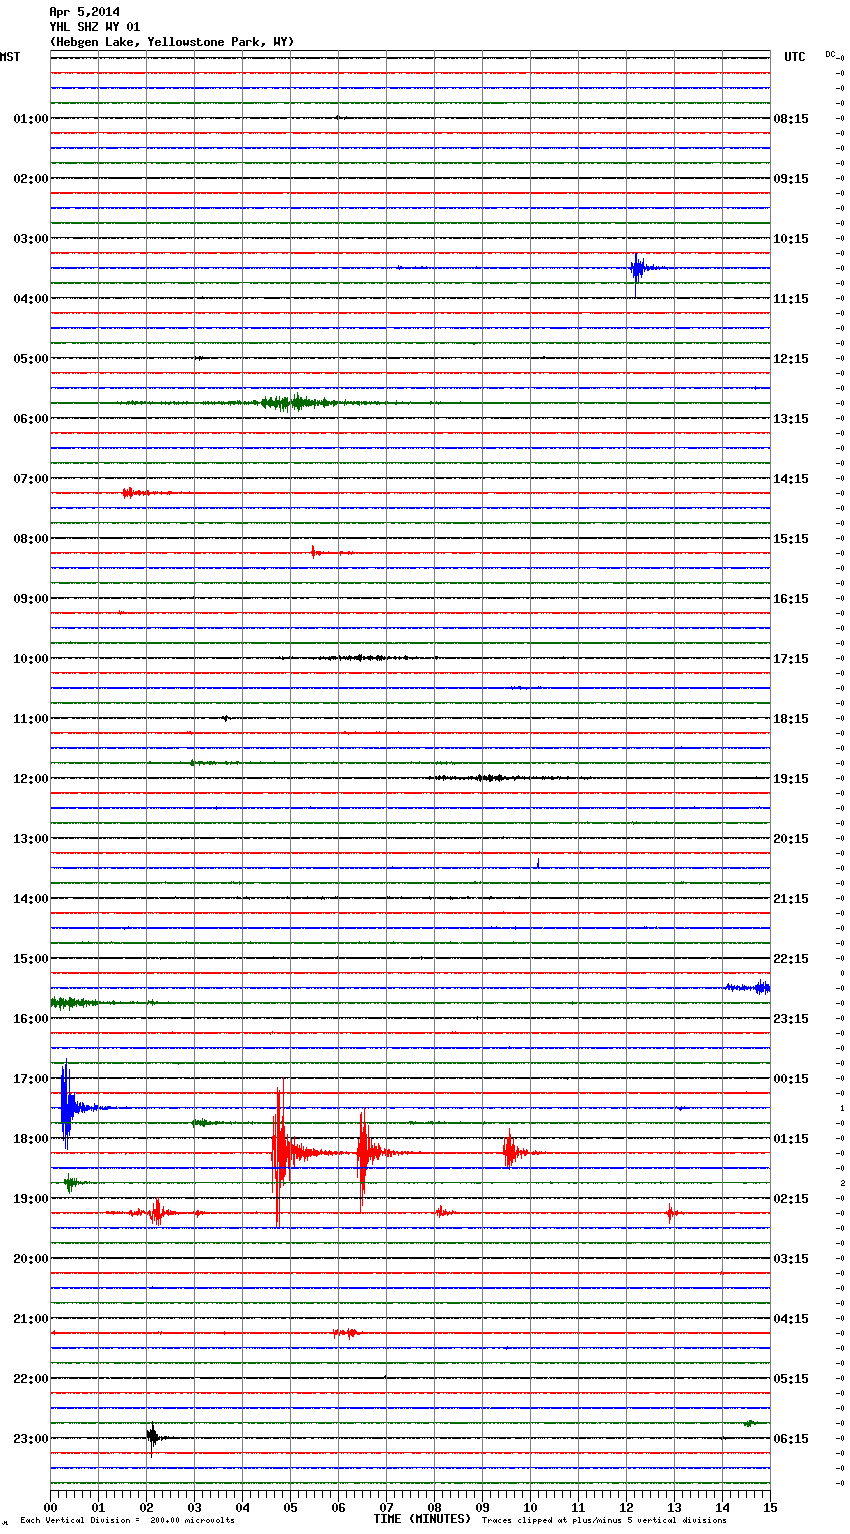Click the 02:15 UTC time label
The height and width of the screenshot is (1534, 850).
(x=791, y=1199)
